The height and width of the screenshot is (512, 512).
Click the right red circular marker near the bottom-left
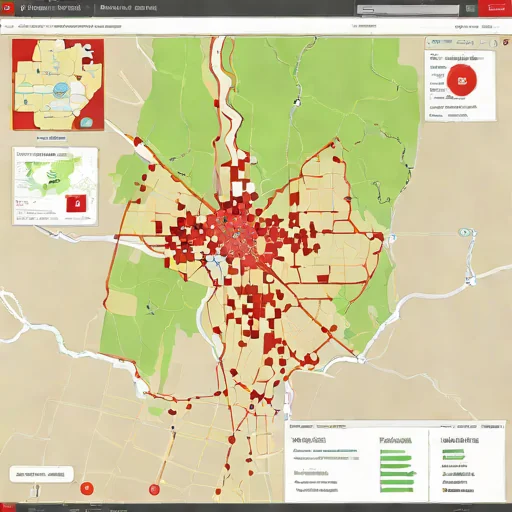(154, 489)
